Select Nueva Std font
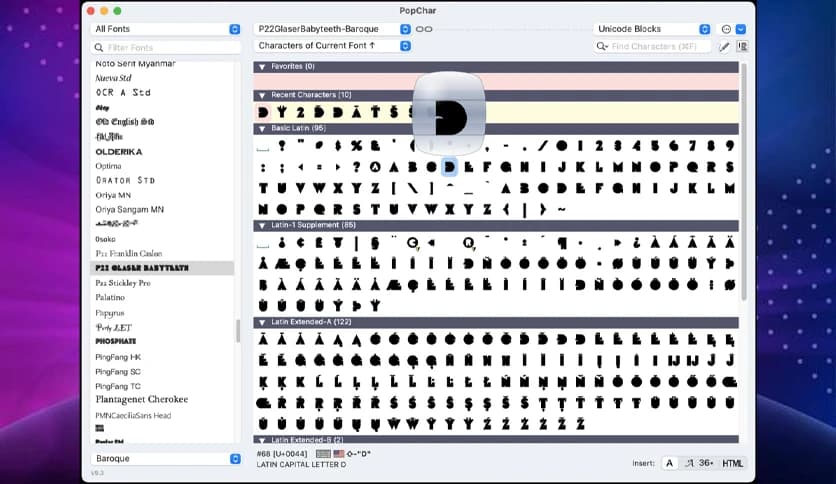Image resolution: width=836 pixels, height=484 pixels. pos(114,78)
